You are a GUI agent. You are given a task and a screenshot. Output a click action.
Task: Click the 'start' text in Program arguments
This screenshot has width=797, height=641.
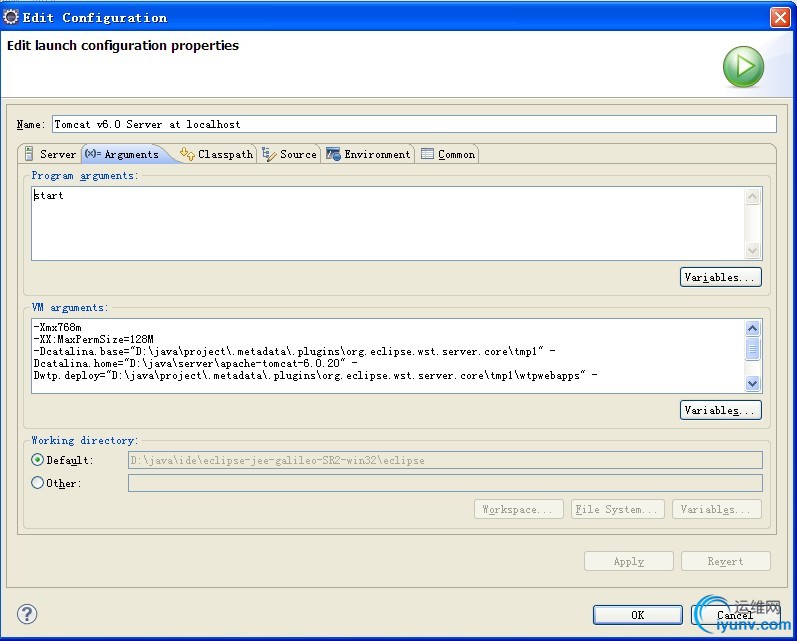tap(49, 195)
